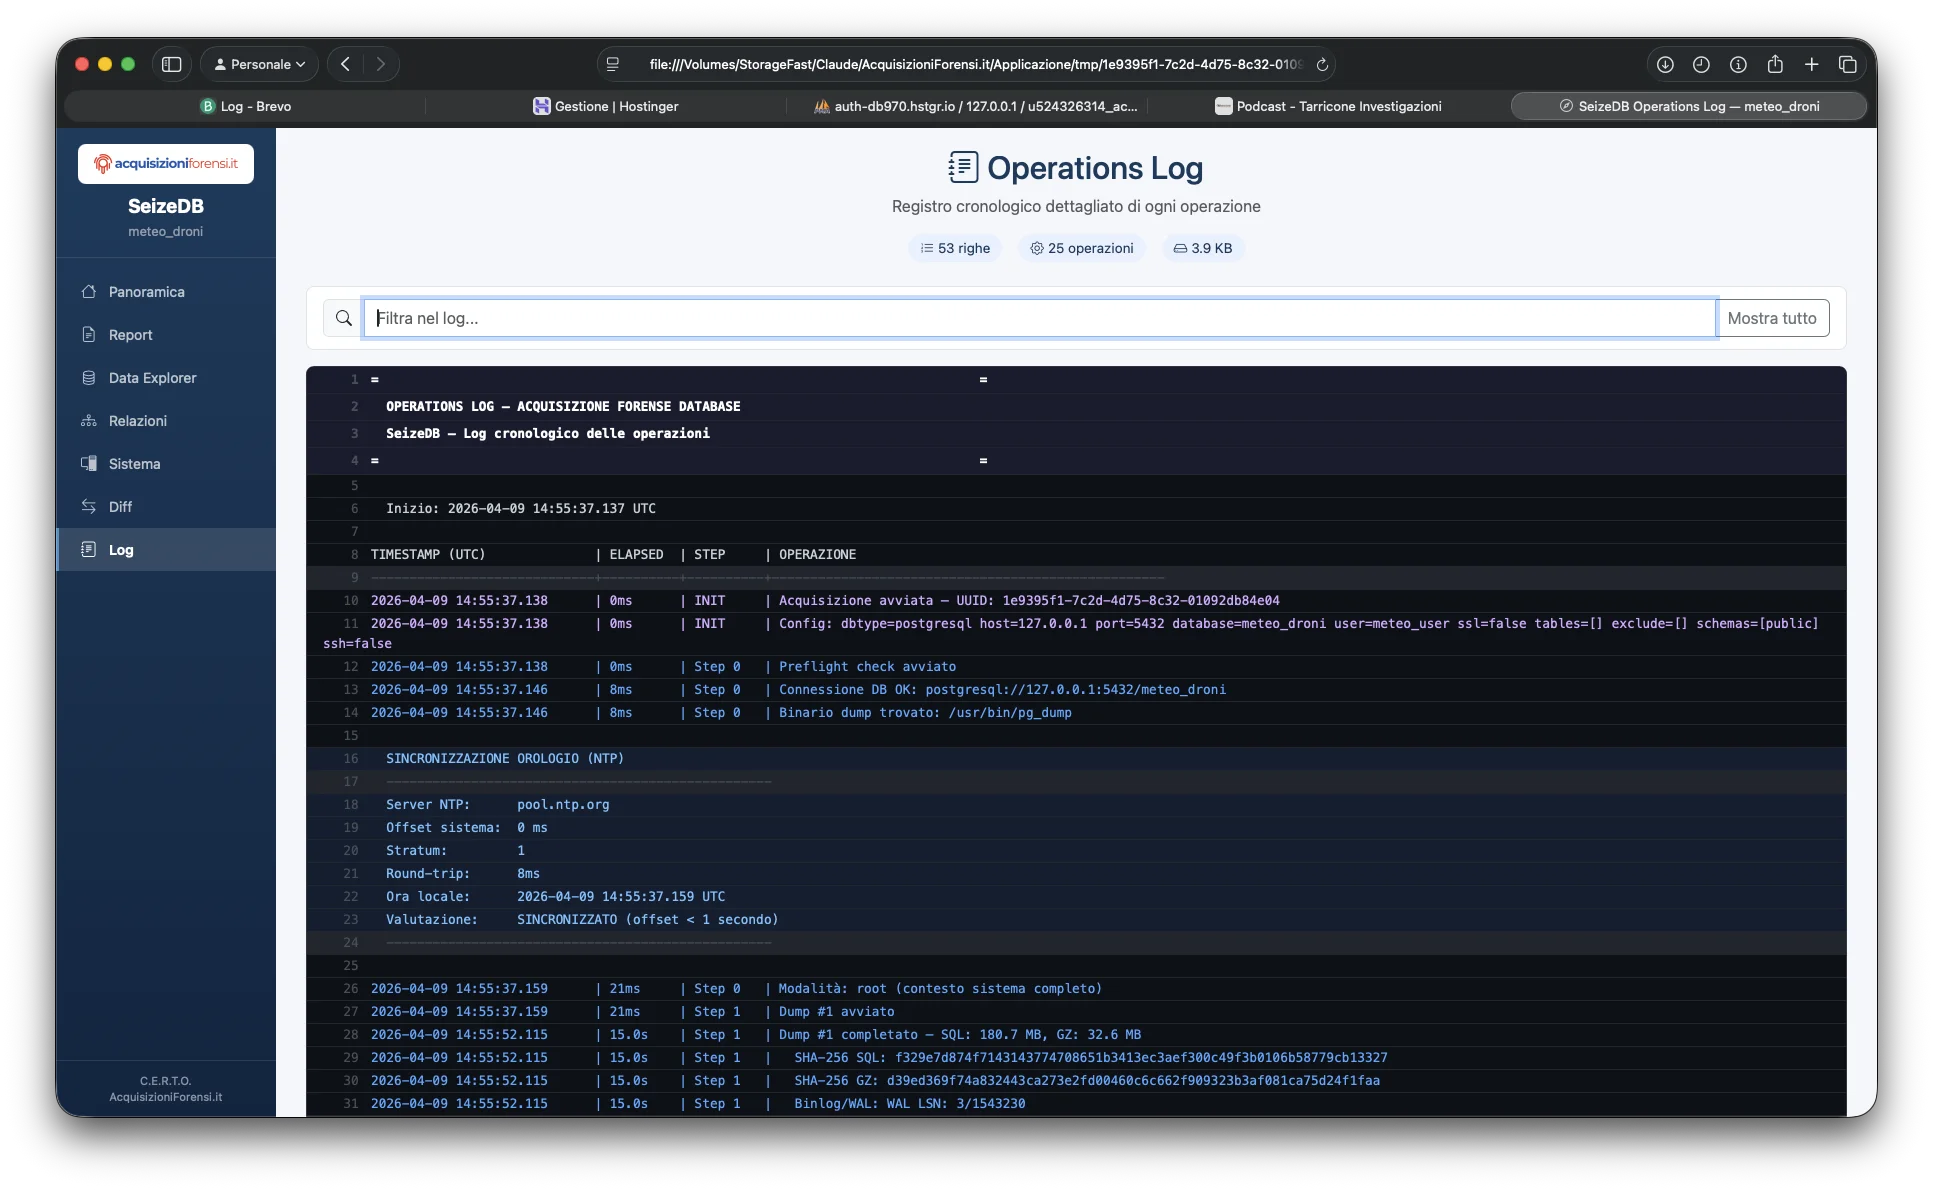Image resolution: width=1933 pixels, height=1191 pixels.
Task: Select the Log sidebar entry
Action: (120, 550)
